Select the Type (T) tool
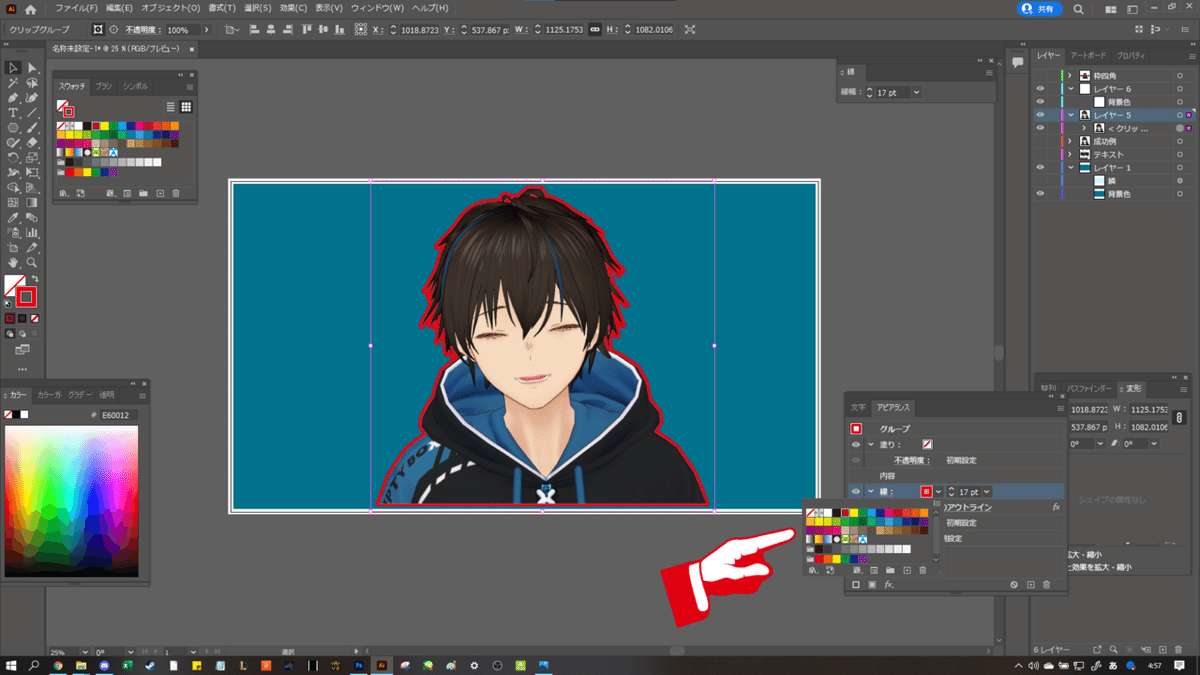1200x675 pixels. coord(13,113)
